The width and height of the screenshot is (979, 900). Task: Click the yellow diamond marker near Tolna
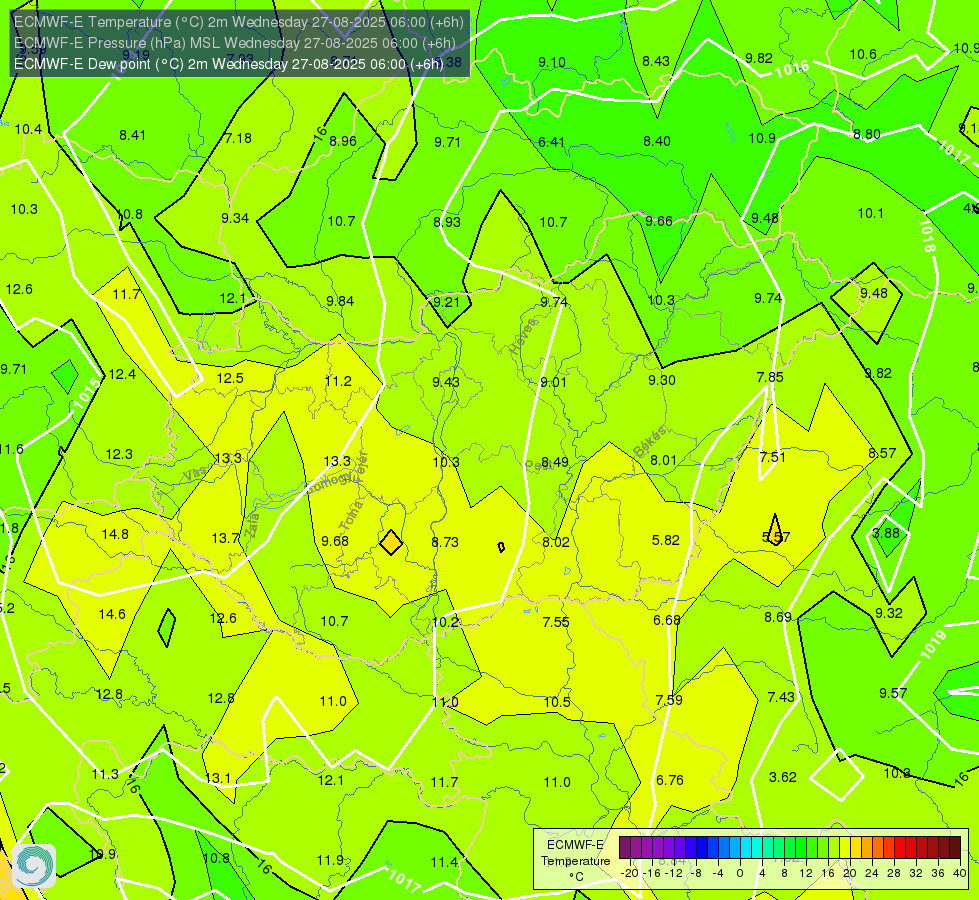pyautogui.click(x=391, y=542)
